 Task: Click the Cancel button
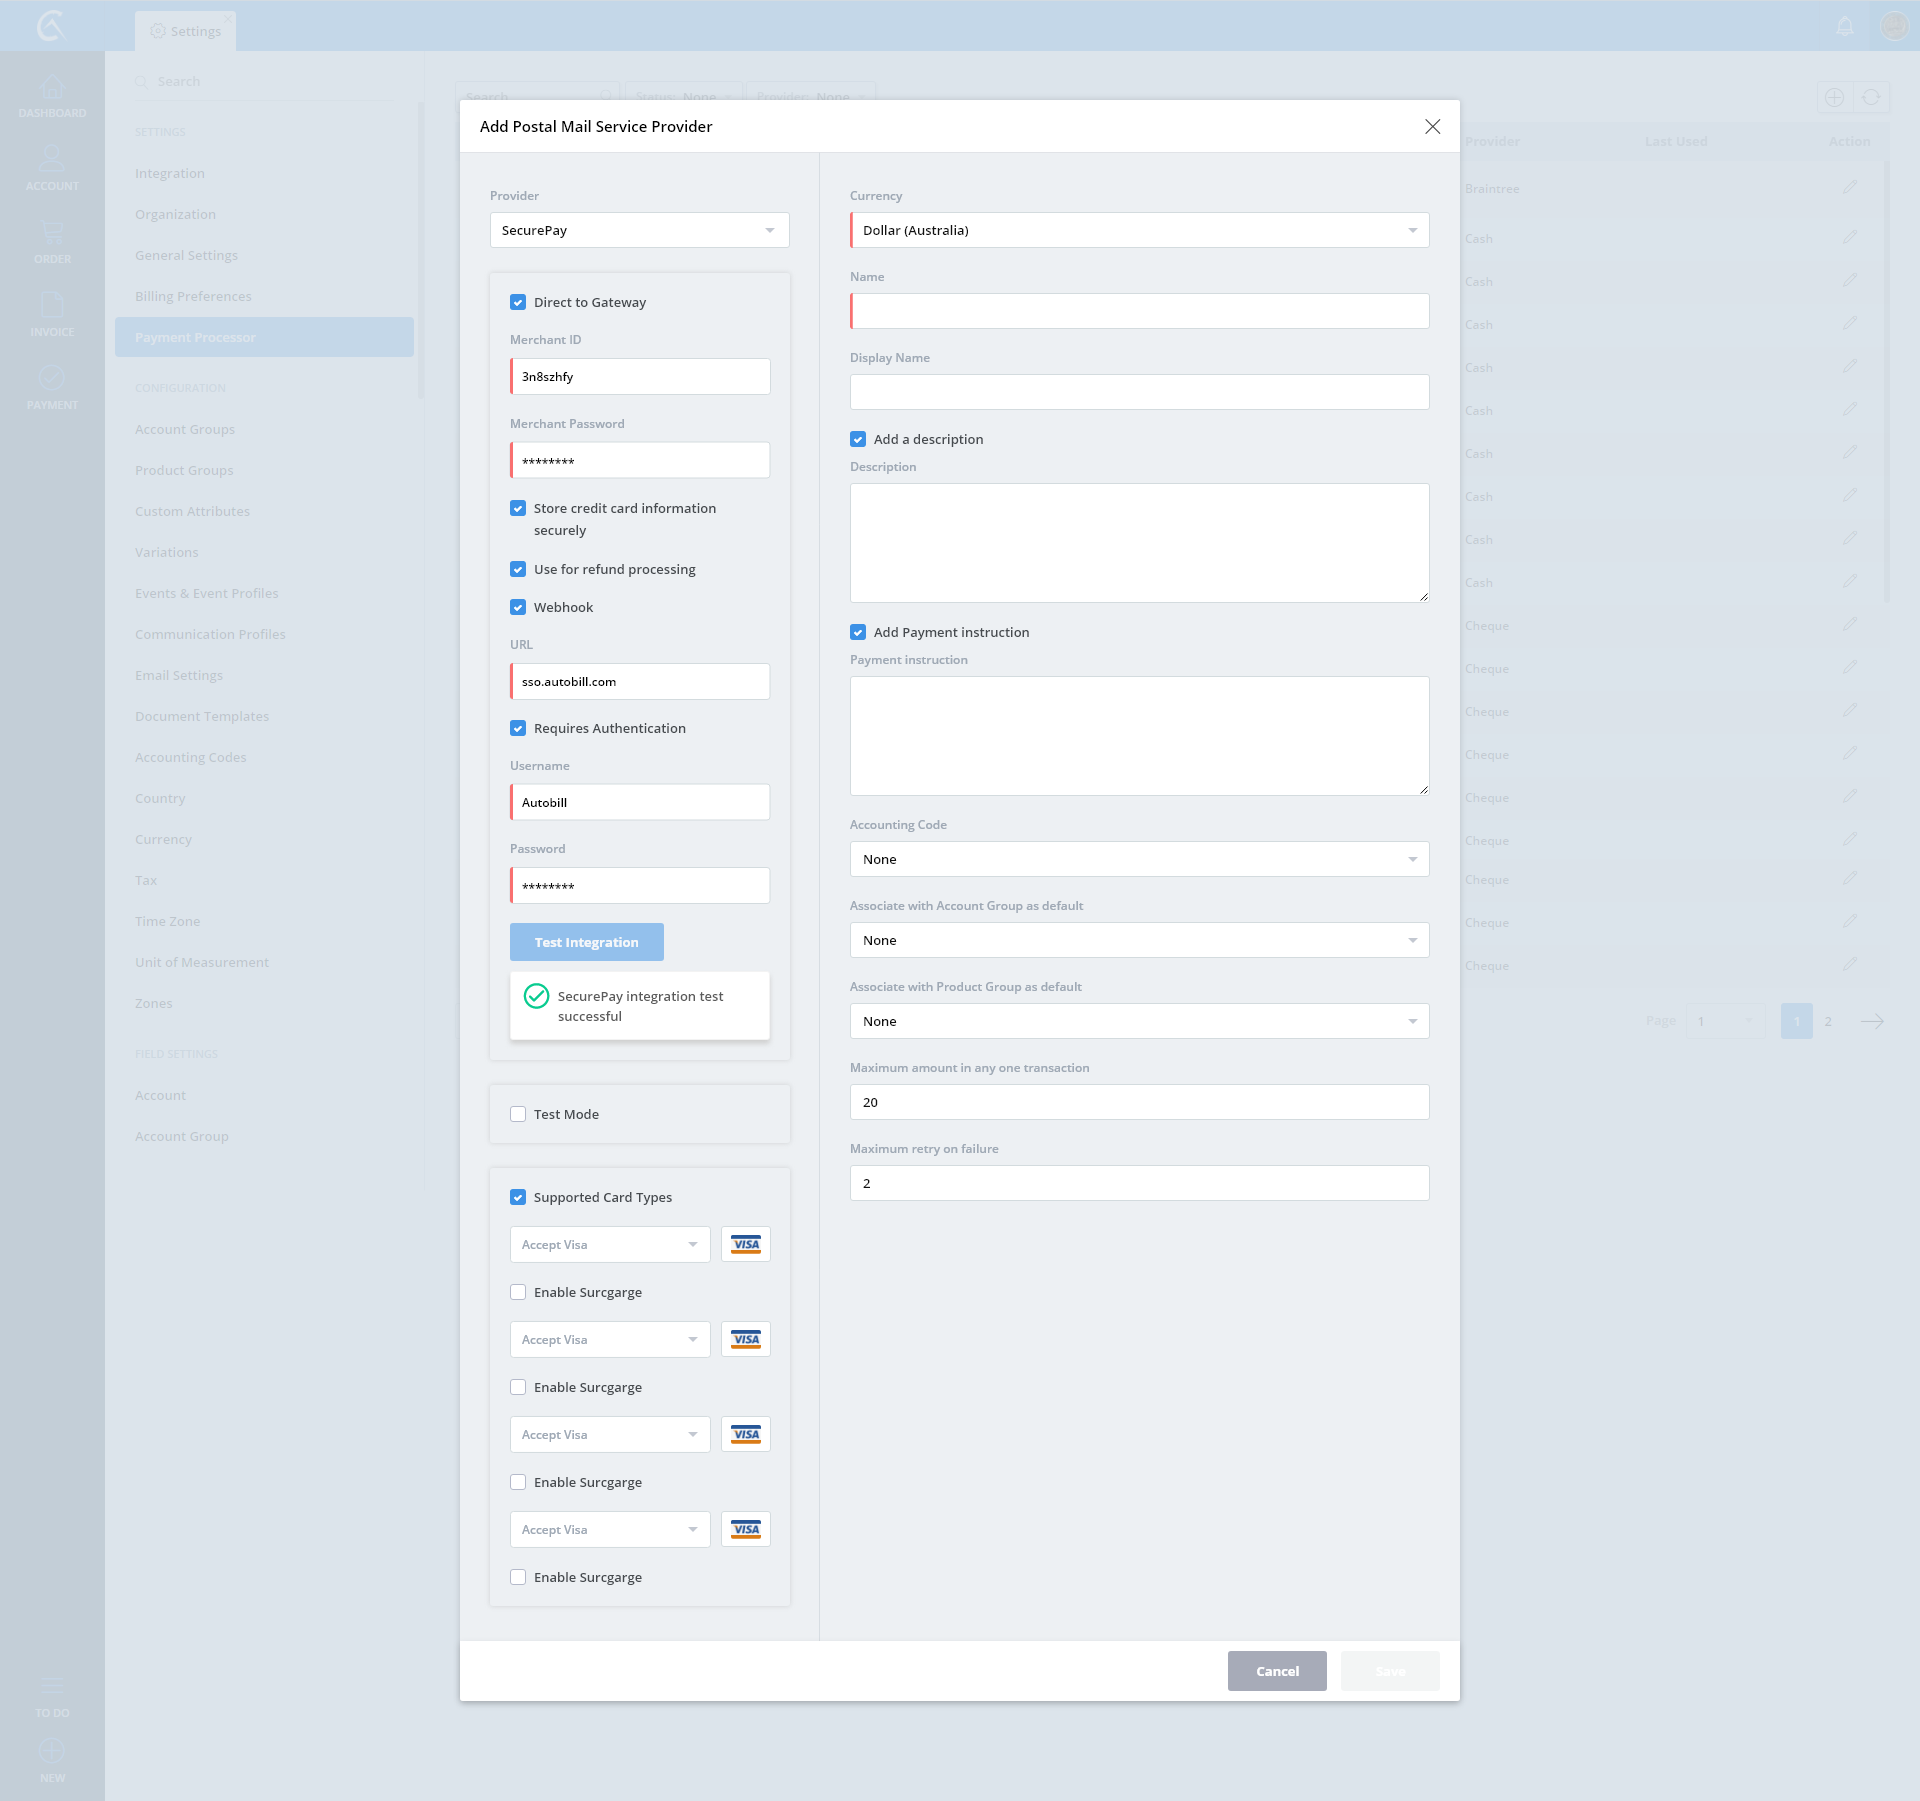point(1277,1671)
